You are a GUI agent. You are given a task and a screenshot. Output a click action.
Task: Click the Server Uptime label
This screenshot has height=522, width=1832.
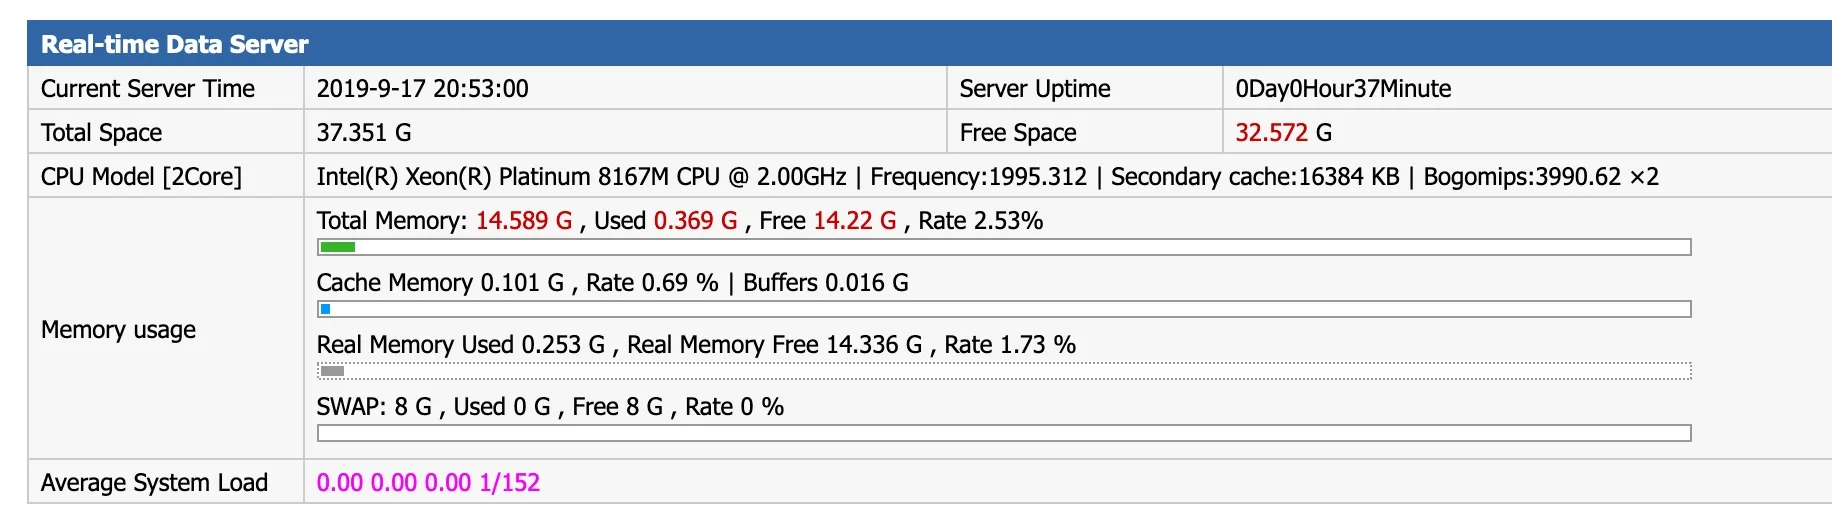pyautogui.click(x=1035, y=89)
